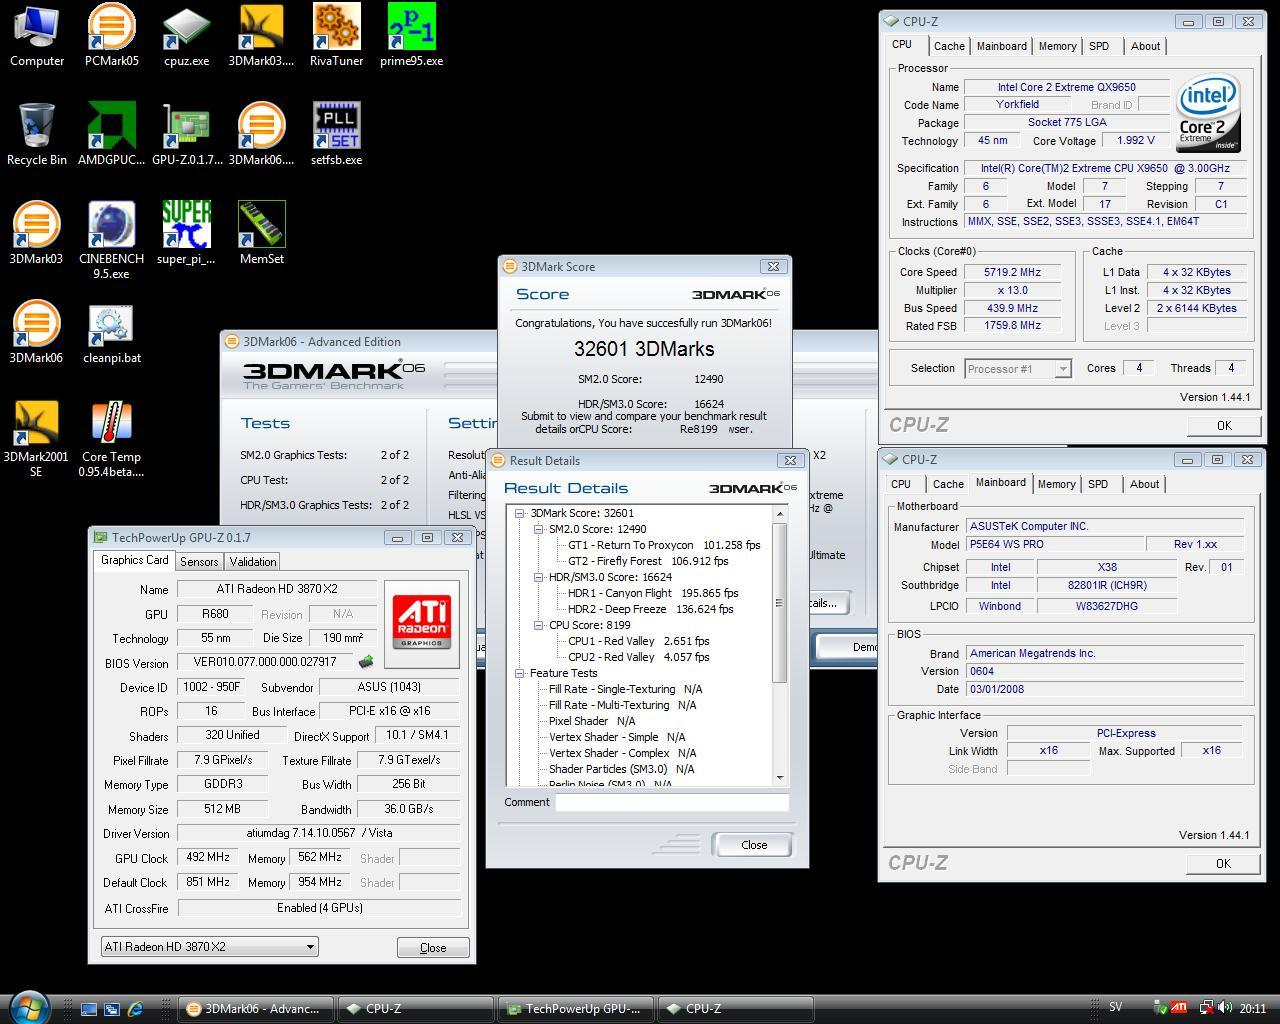Switch to the Sensors tab in GPU-Z

point(199,562)
